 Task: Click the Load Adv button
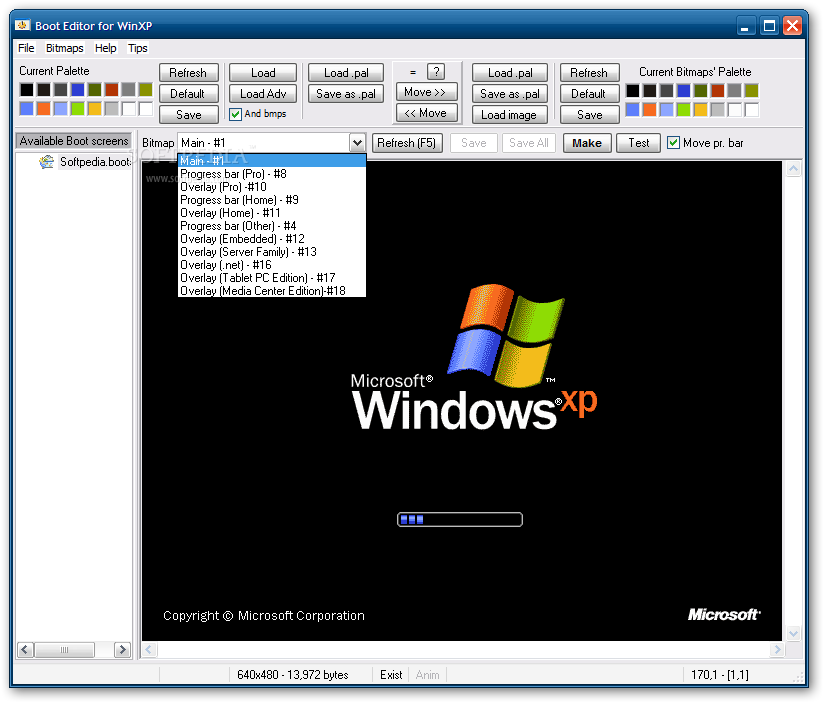click(x=263, y=94)
